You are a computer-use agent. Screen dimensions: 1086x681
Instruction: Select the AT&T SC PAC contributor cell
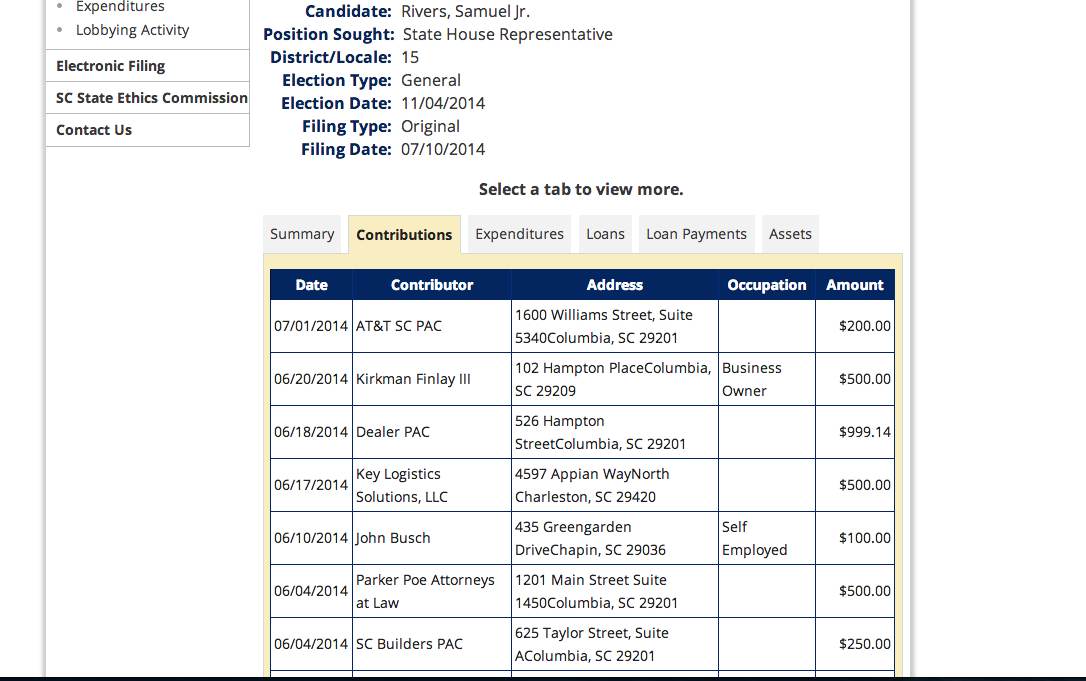pos(399,326)
